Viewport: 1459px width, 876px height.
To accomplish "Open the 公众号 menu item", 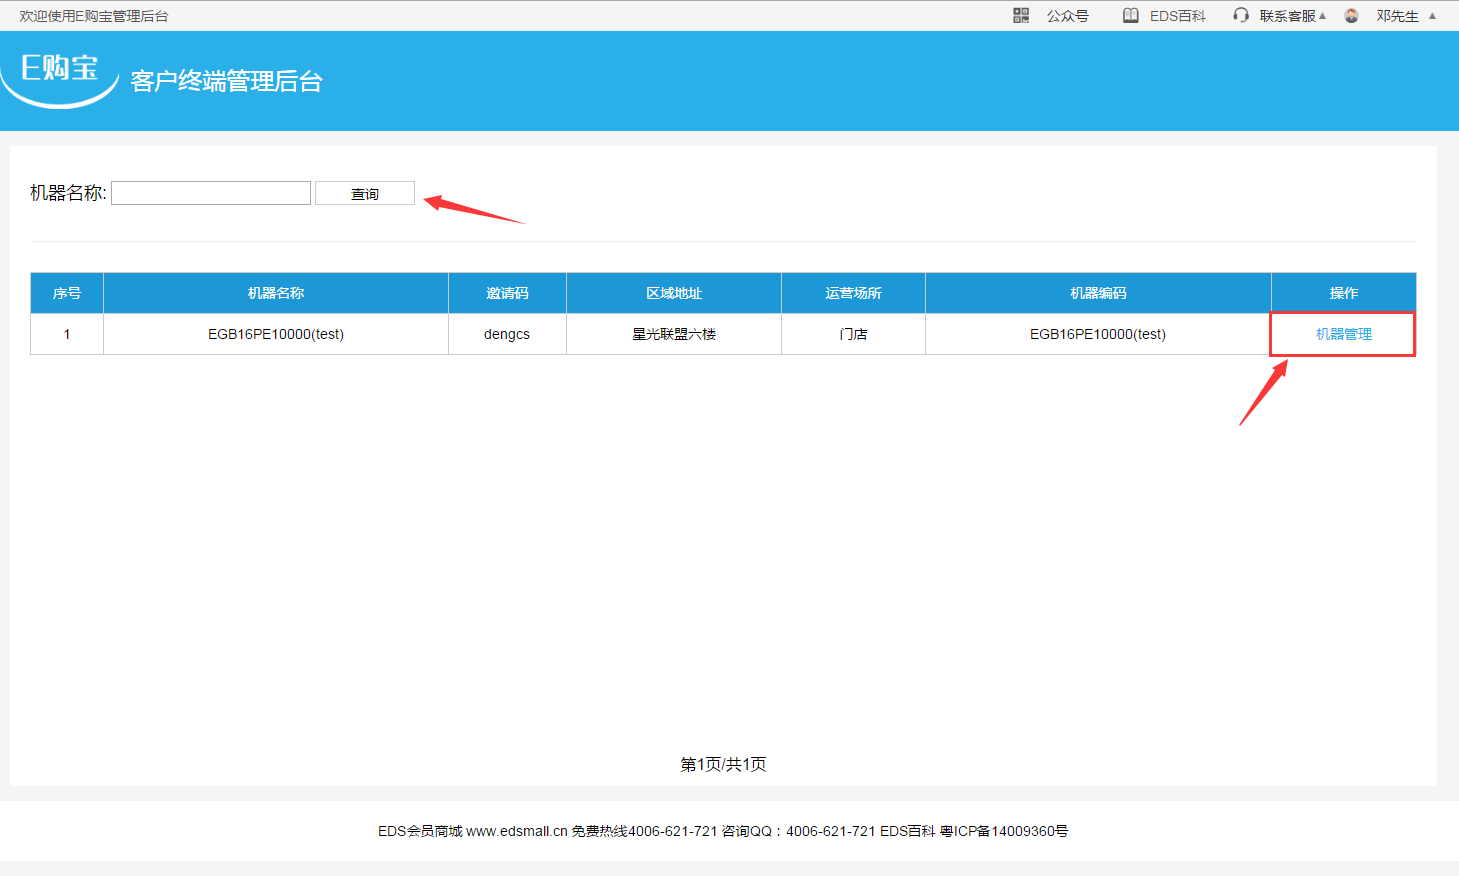I will [1067, 16].
